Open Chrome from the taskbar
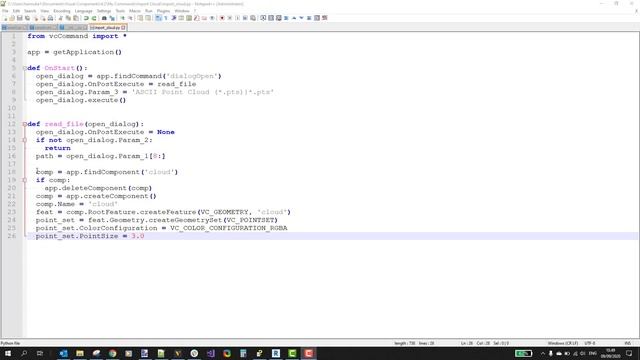640x360 pixels. click(112, 353)
